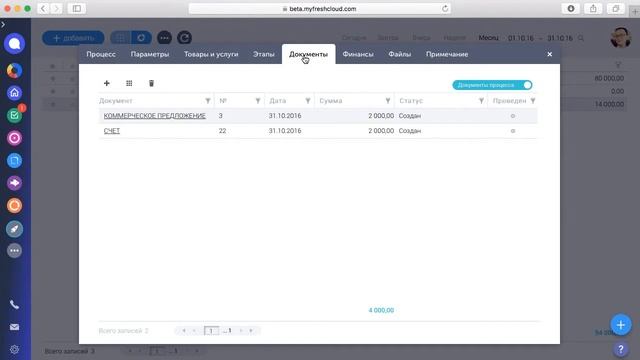Open the Примечание tab
This screenshot has height=360, width=640.
pos(447,54)
